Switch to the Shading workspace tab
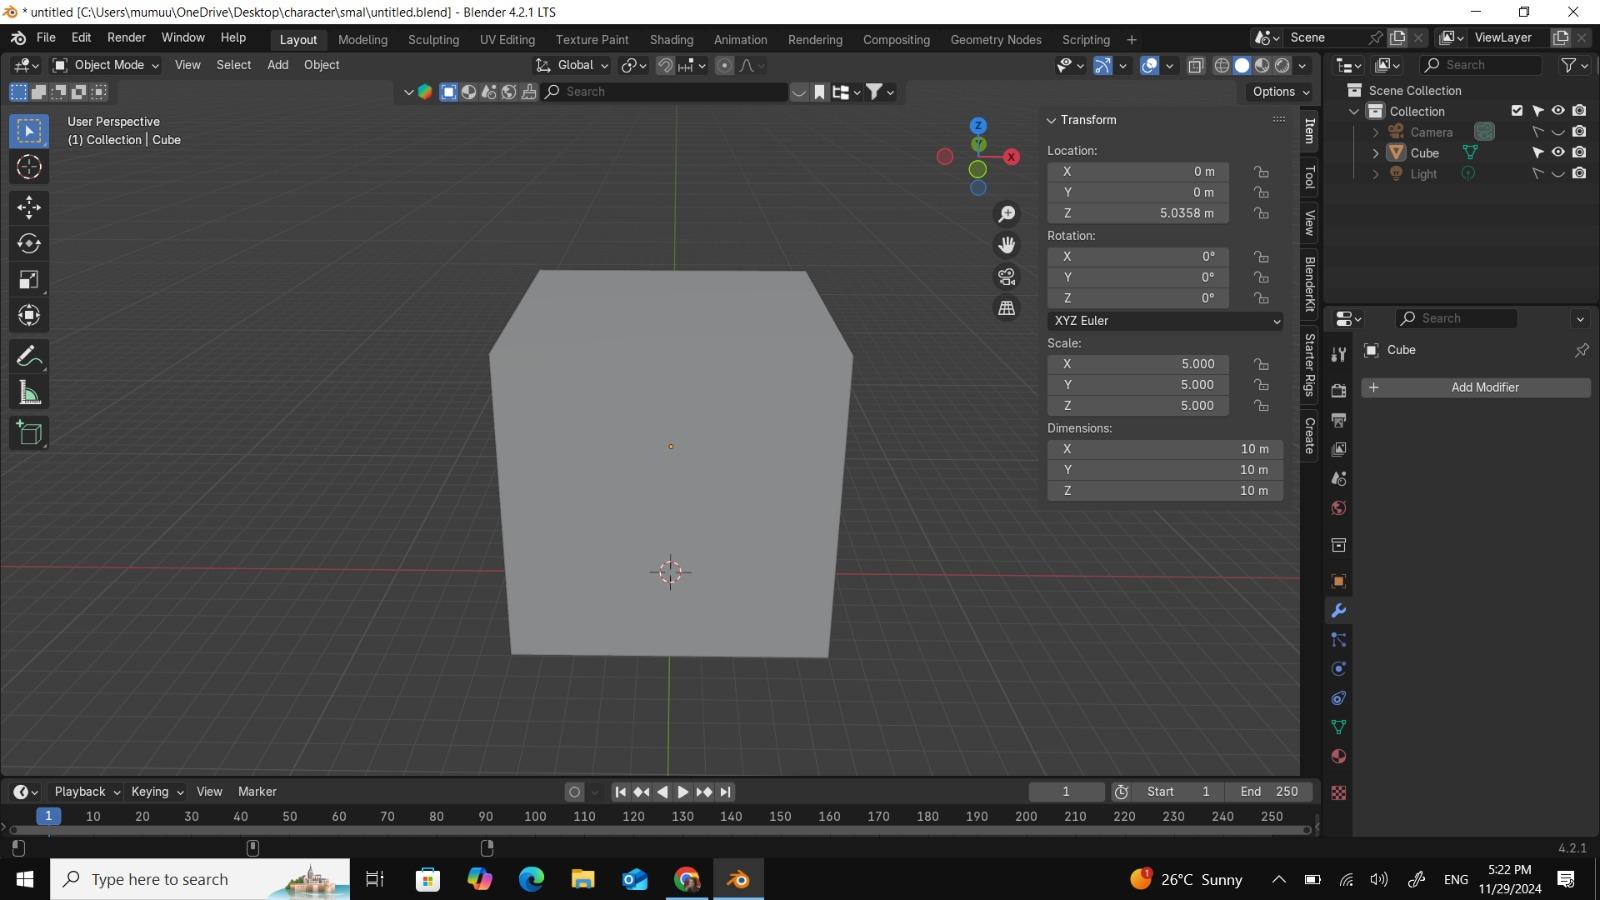Image resolution: width=1600 pixels, height=900 pixels. coord(671,39)
